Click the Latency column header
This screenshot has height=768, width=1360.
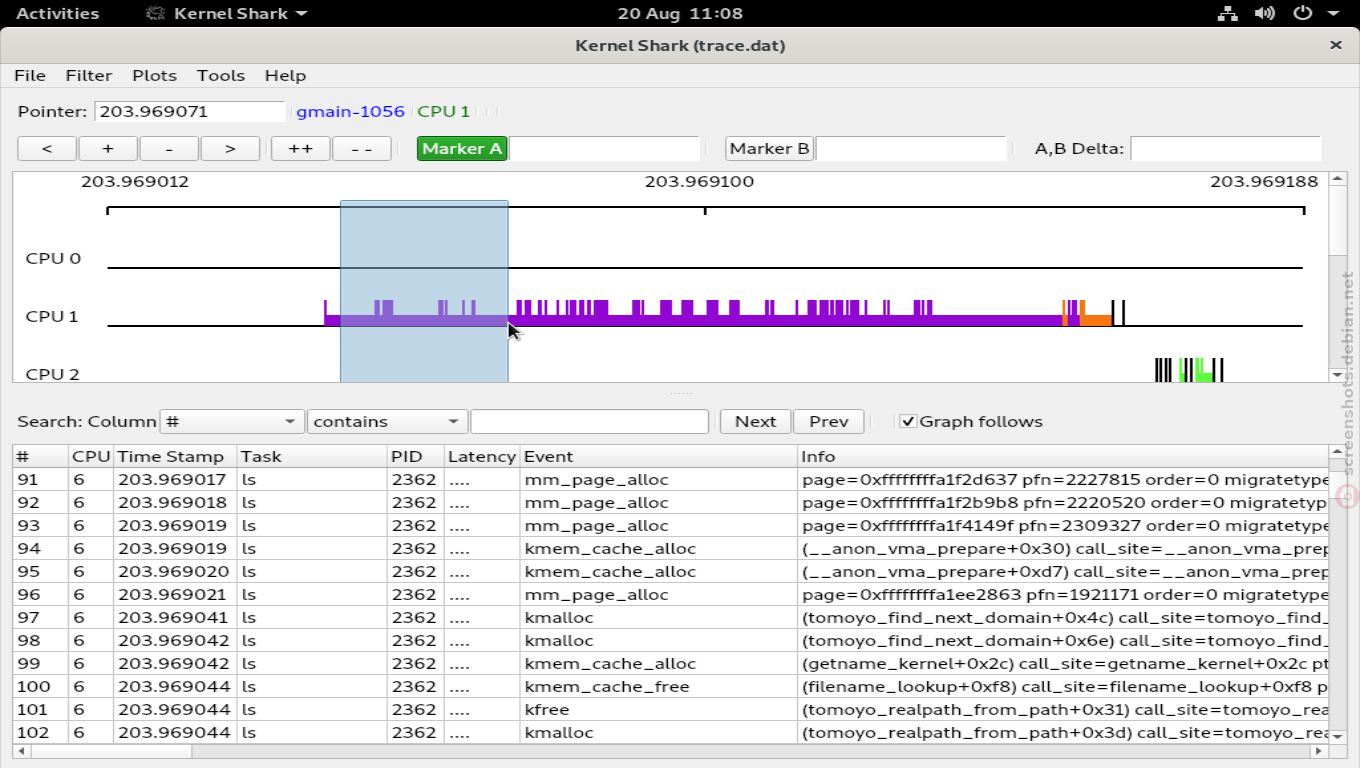click(482, 456)
